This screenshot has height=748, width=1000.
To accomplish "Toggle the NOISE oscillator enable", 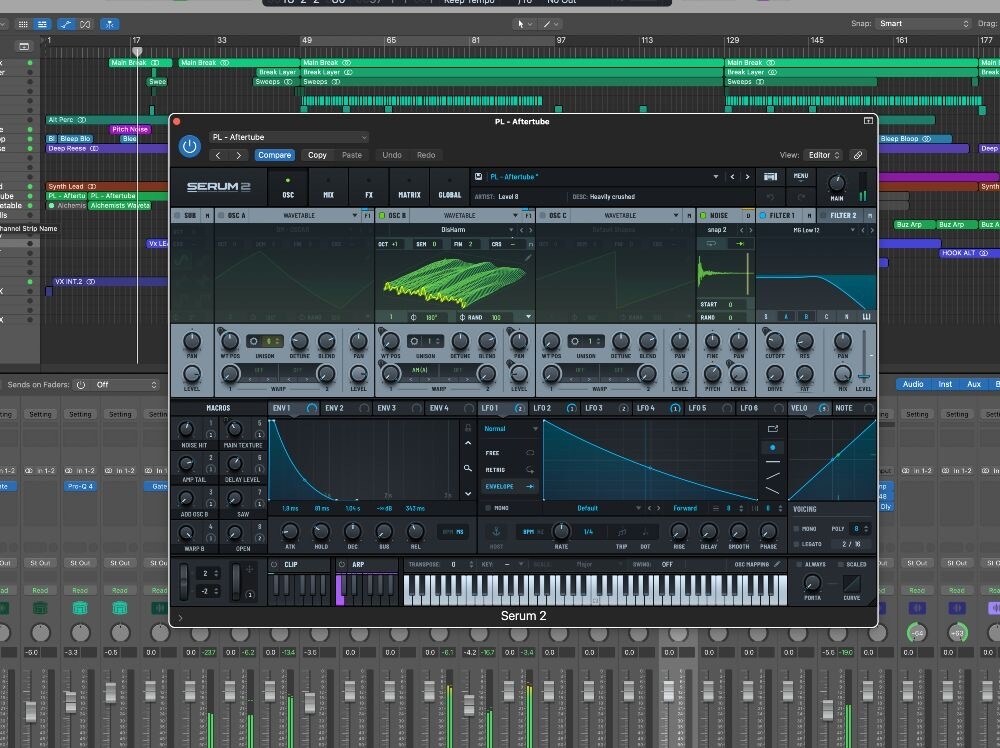I will 703,216.
